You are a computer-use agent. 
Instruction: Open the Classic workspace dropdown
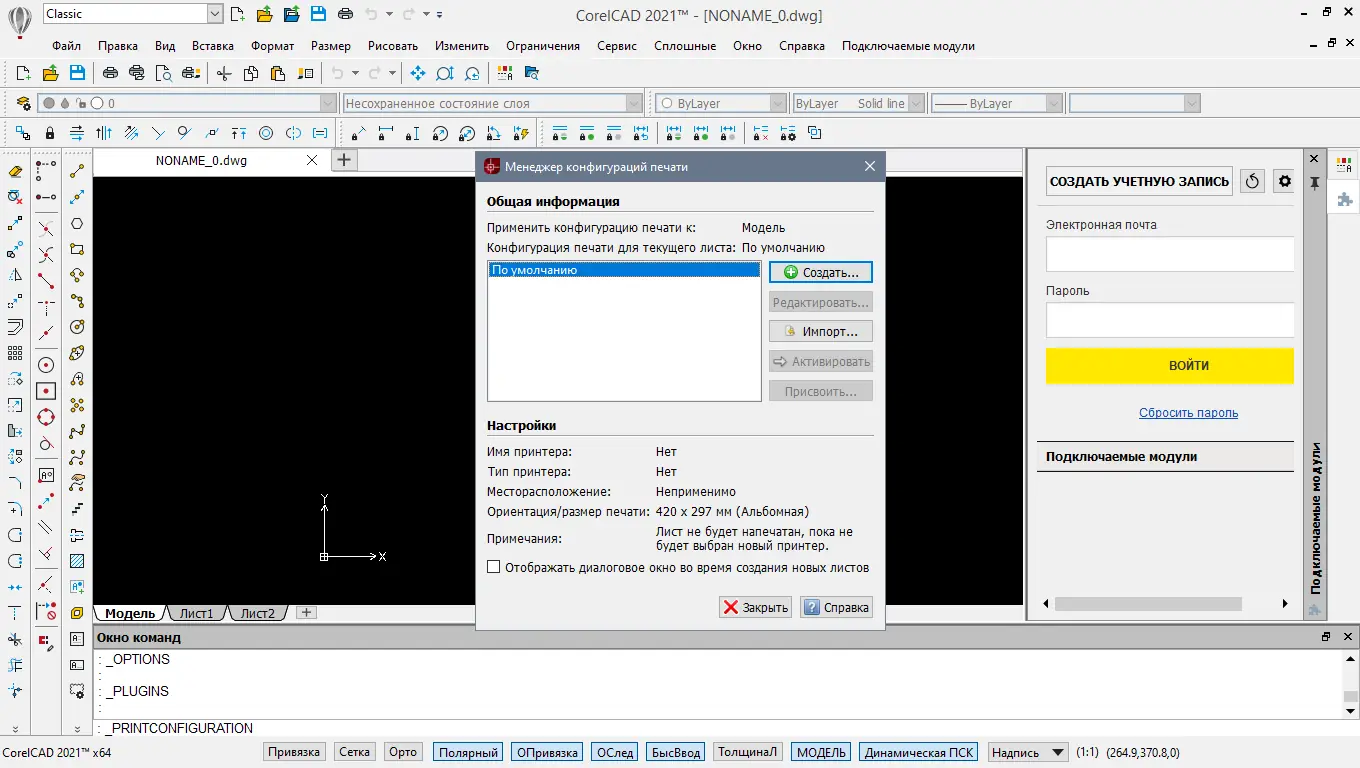point(212,13)
